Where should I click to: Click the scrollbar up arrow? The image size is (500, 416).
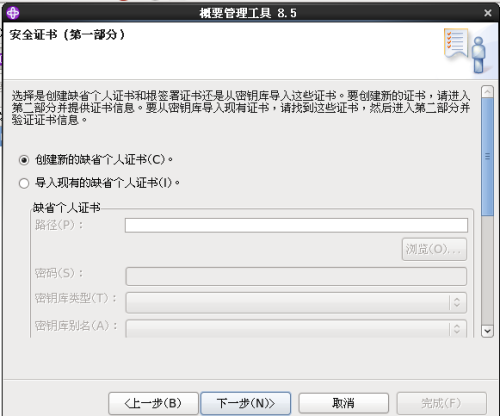point(488,92)
